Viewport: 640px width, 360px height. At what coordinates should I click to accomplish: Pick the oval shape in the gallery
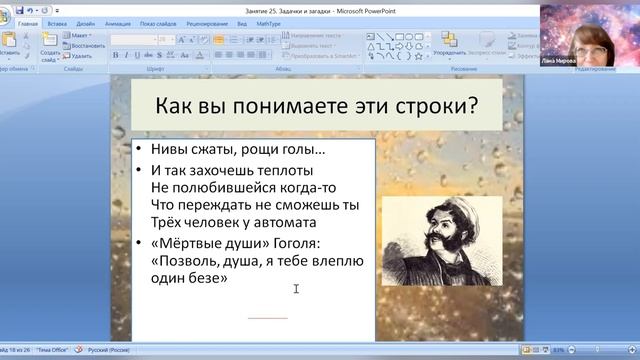point(409,37)
